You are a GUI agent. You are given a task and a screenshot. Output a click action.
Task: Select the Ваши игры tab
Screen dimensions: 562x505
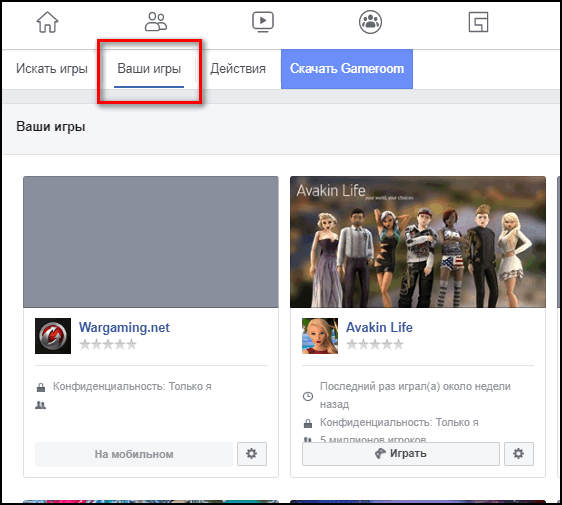pyautogui.click(x=149, y=68)
